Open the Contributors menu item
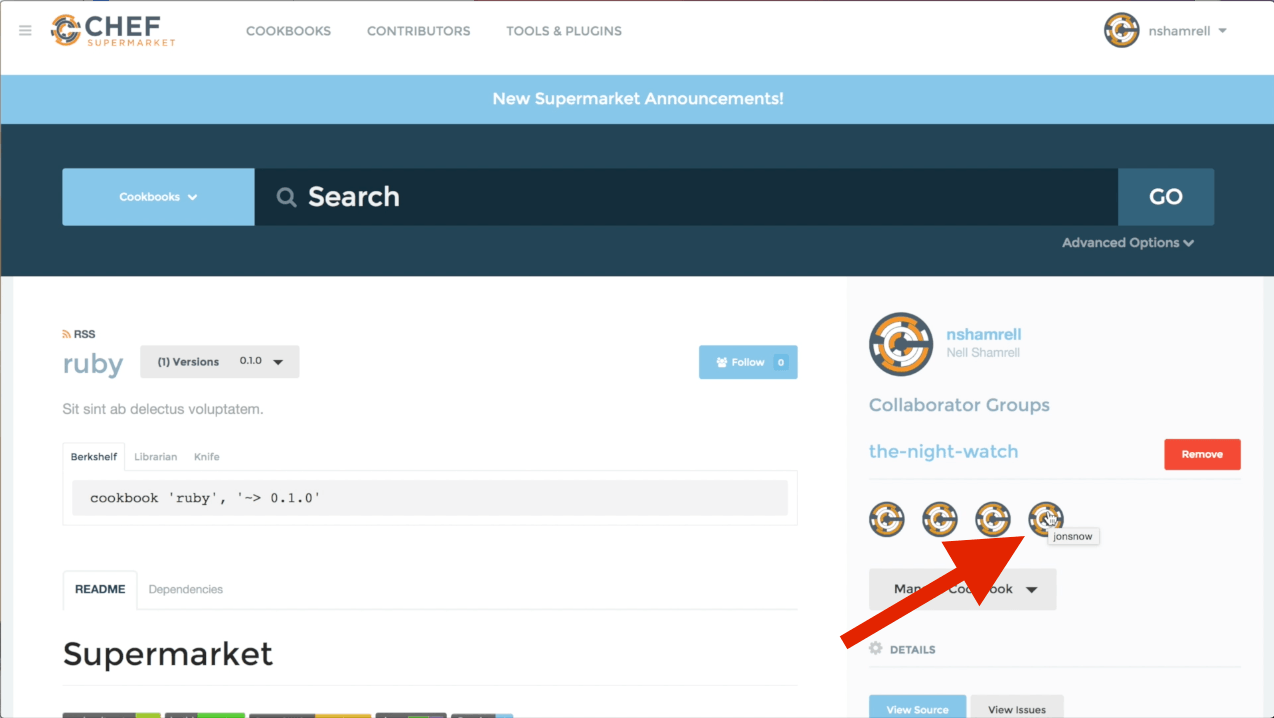This screenshot has width=1274, height=718. [418, 31]
